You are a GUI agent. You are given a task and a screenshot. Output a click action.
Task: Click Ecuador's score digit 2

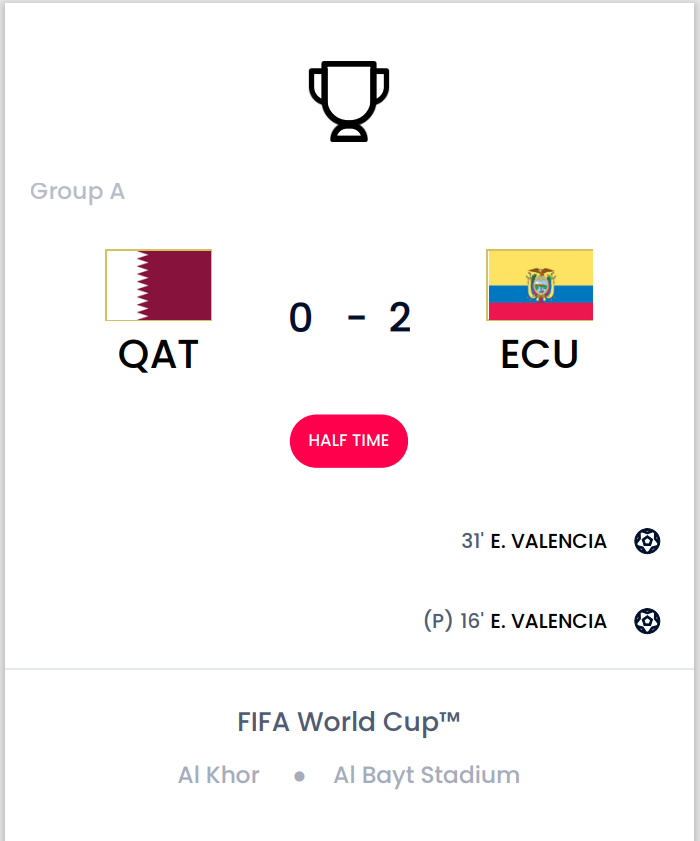point(400,318)
